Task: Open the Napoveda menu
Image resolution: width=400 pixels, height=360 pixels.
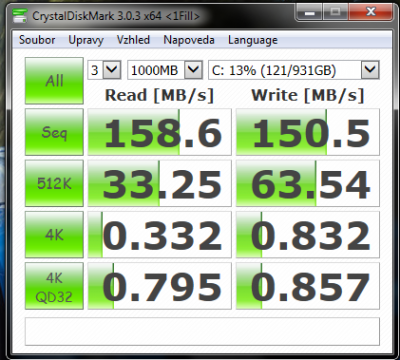Action: [x=189, y=40]
